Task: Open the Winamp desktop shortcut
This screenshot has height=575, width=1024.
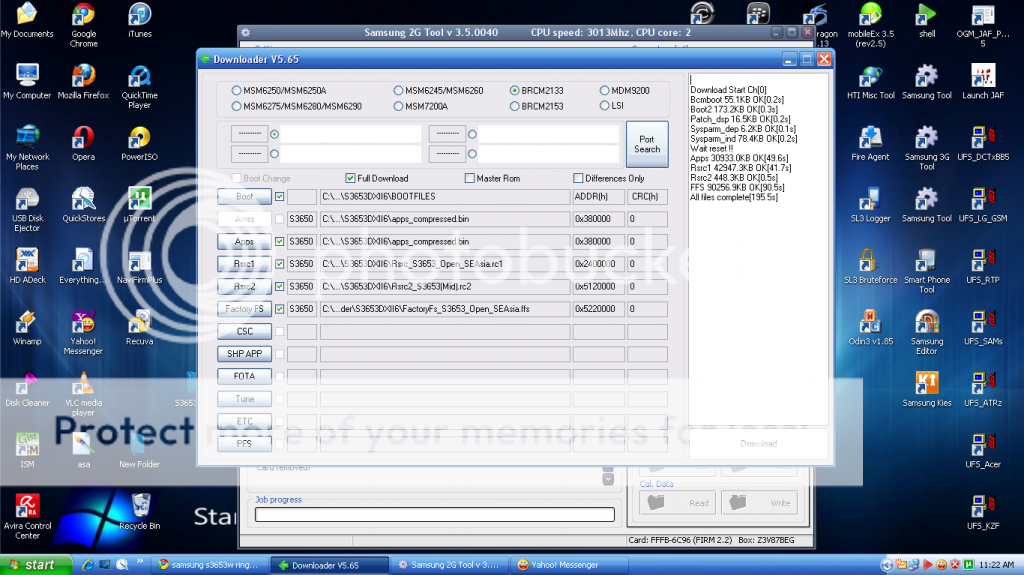Action: tap(27, 327)
